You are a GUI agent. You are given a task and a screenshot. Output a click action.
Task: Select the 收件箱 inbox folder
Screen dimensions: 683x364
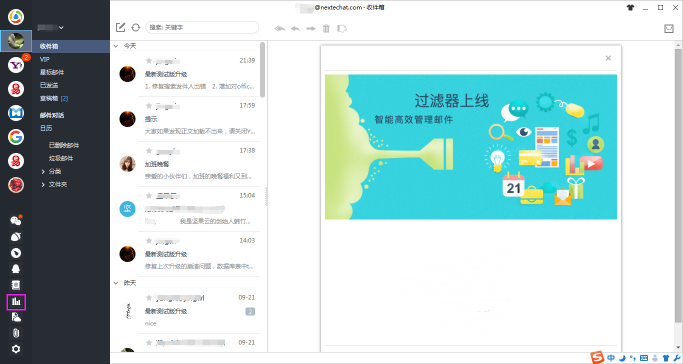[x=71, y=46]
